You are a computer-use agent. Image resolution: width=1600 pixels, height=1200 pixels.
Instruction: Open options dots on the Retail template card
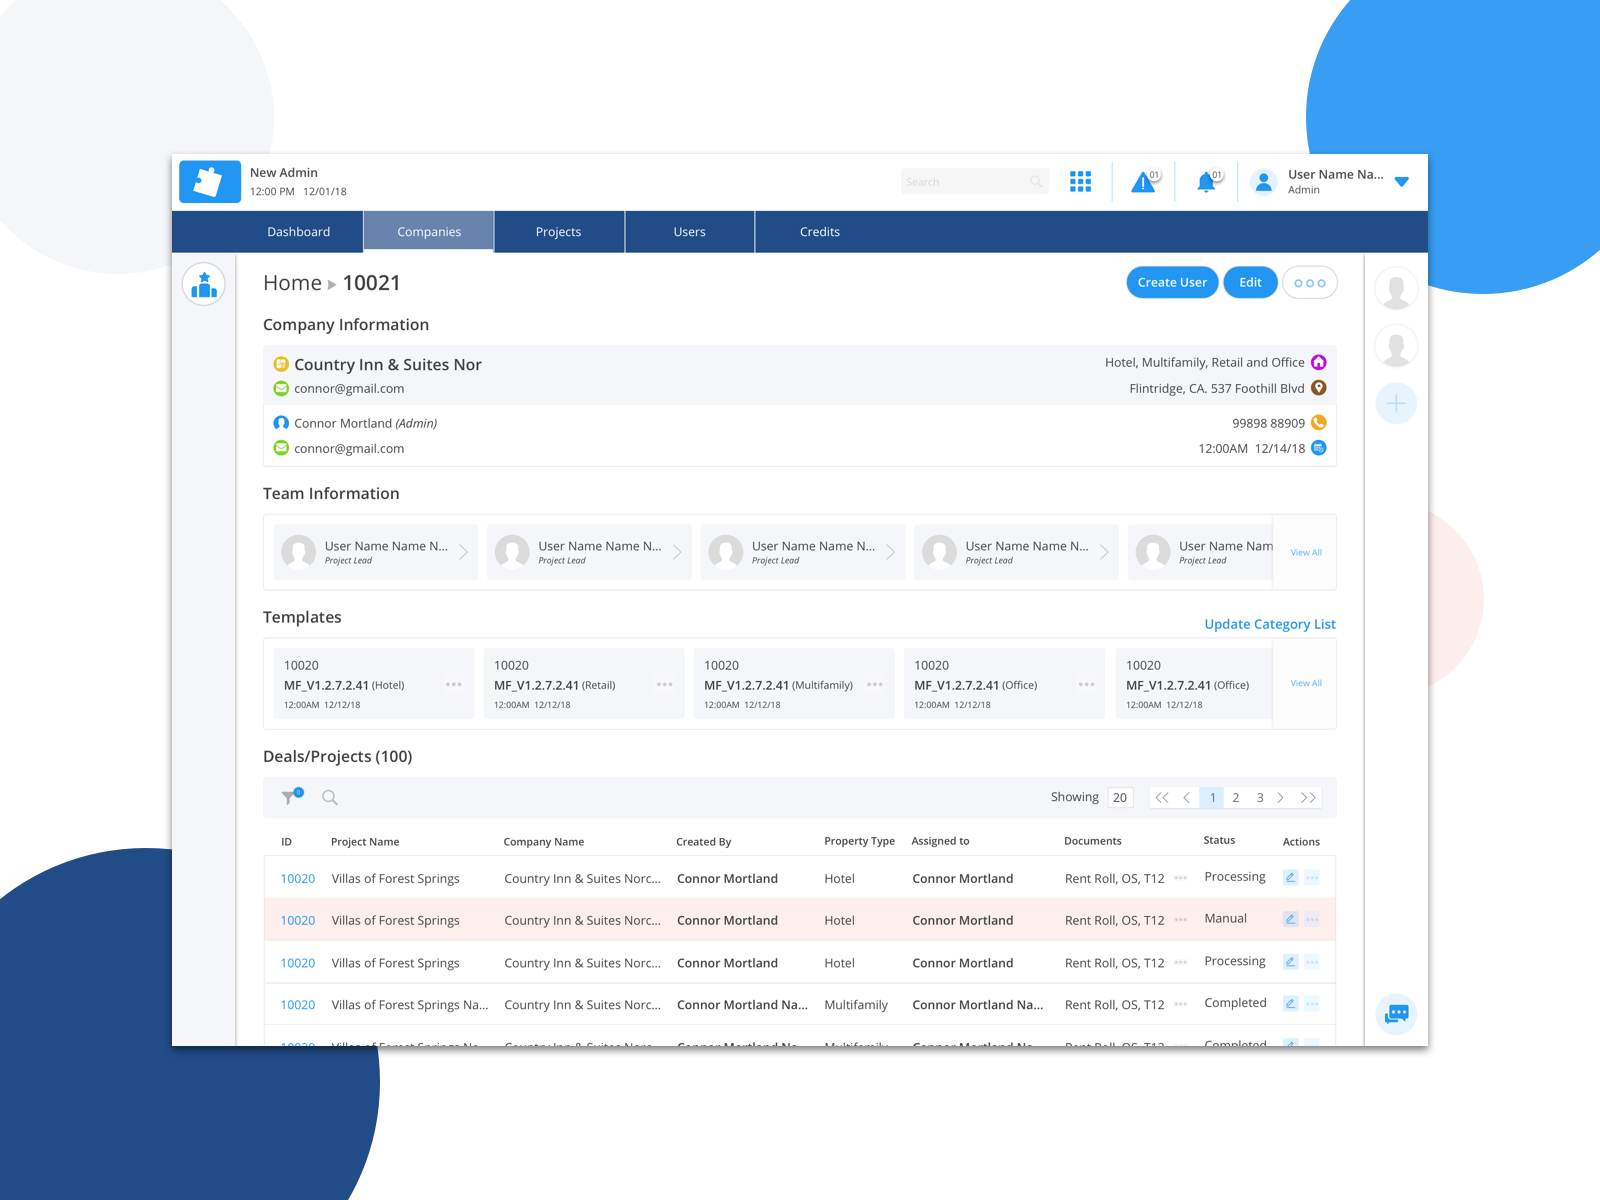(x=665, y=685)
